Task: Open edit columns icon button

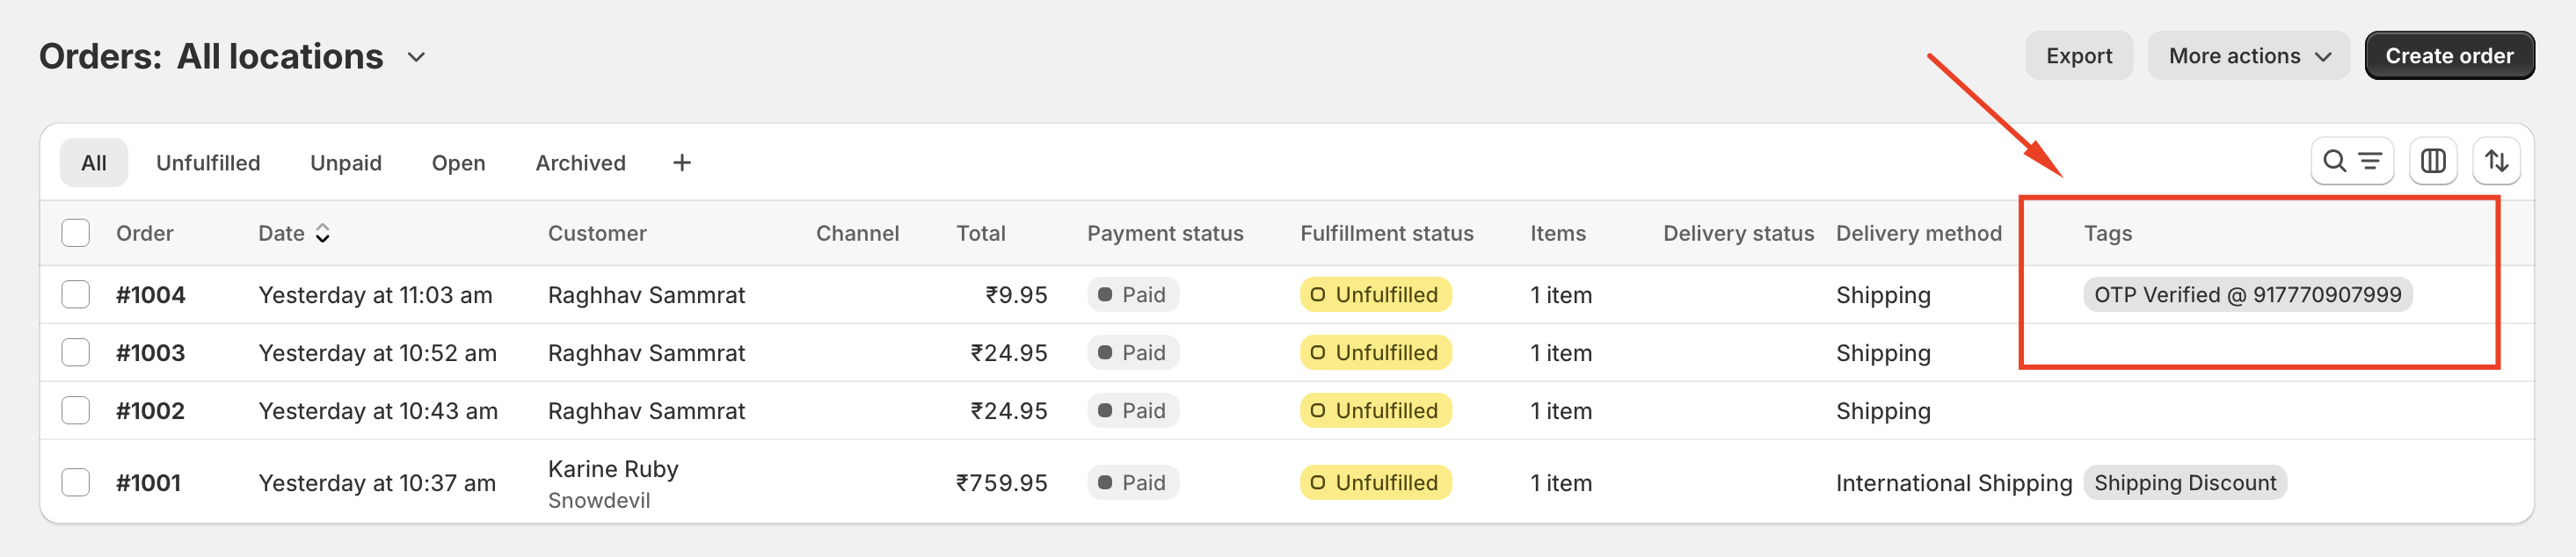Action: click(2433, 161)
